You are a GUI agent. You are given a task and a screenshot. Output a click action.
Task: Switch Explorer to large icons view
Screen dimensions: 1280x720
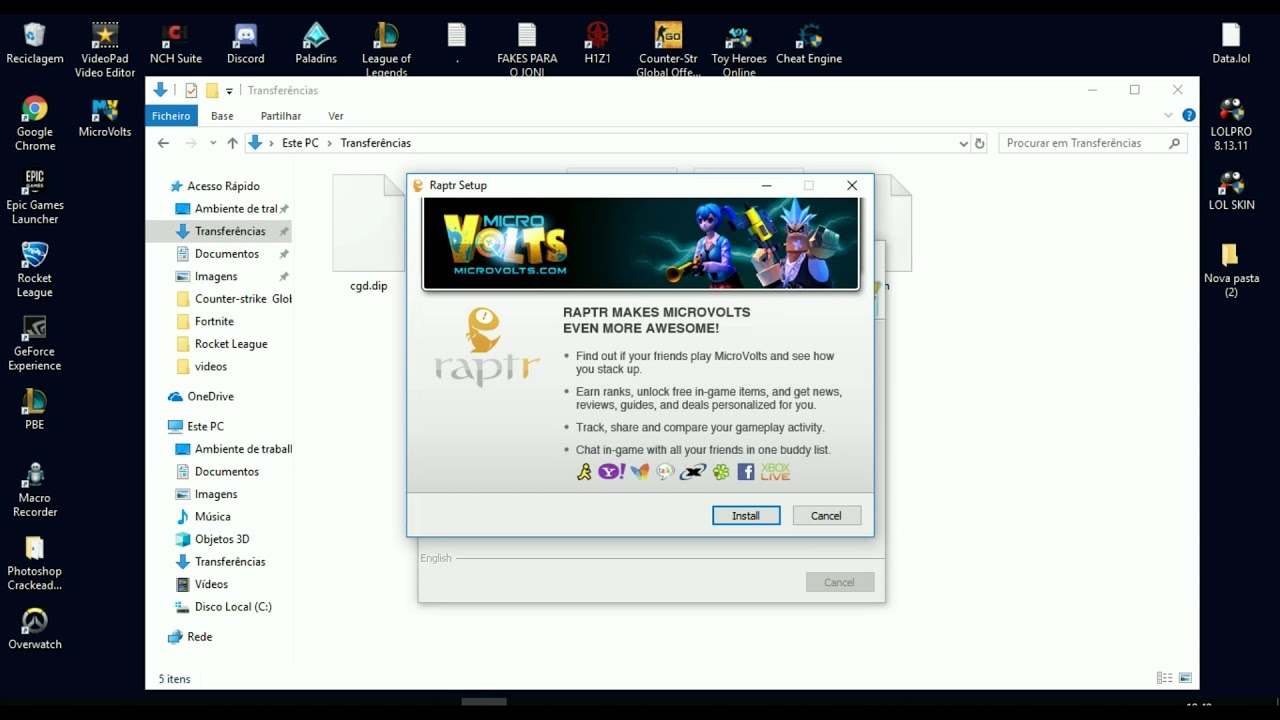click(x=1185, y=678)
